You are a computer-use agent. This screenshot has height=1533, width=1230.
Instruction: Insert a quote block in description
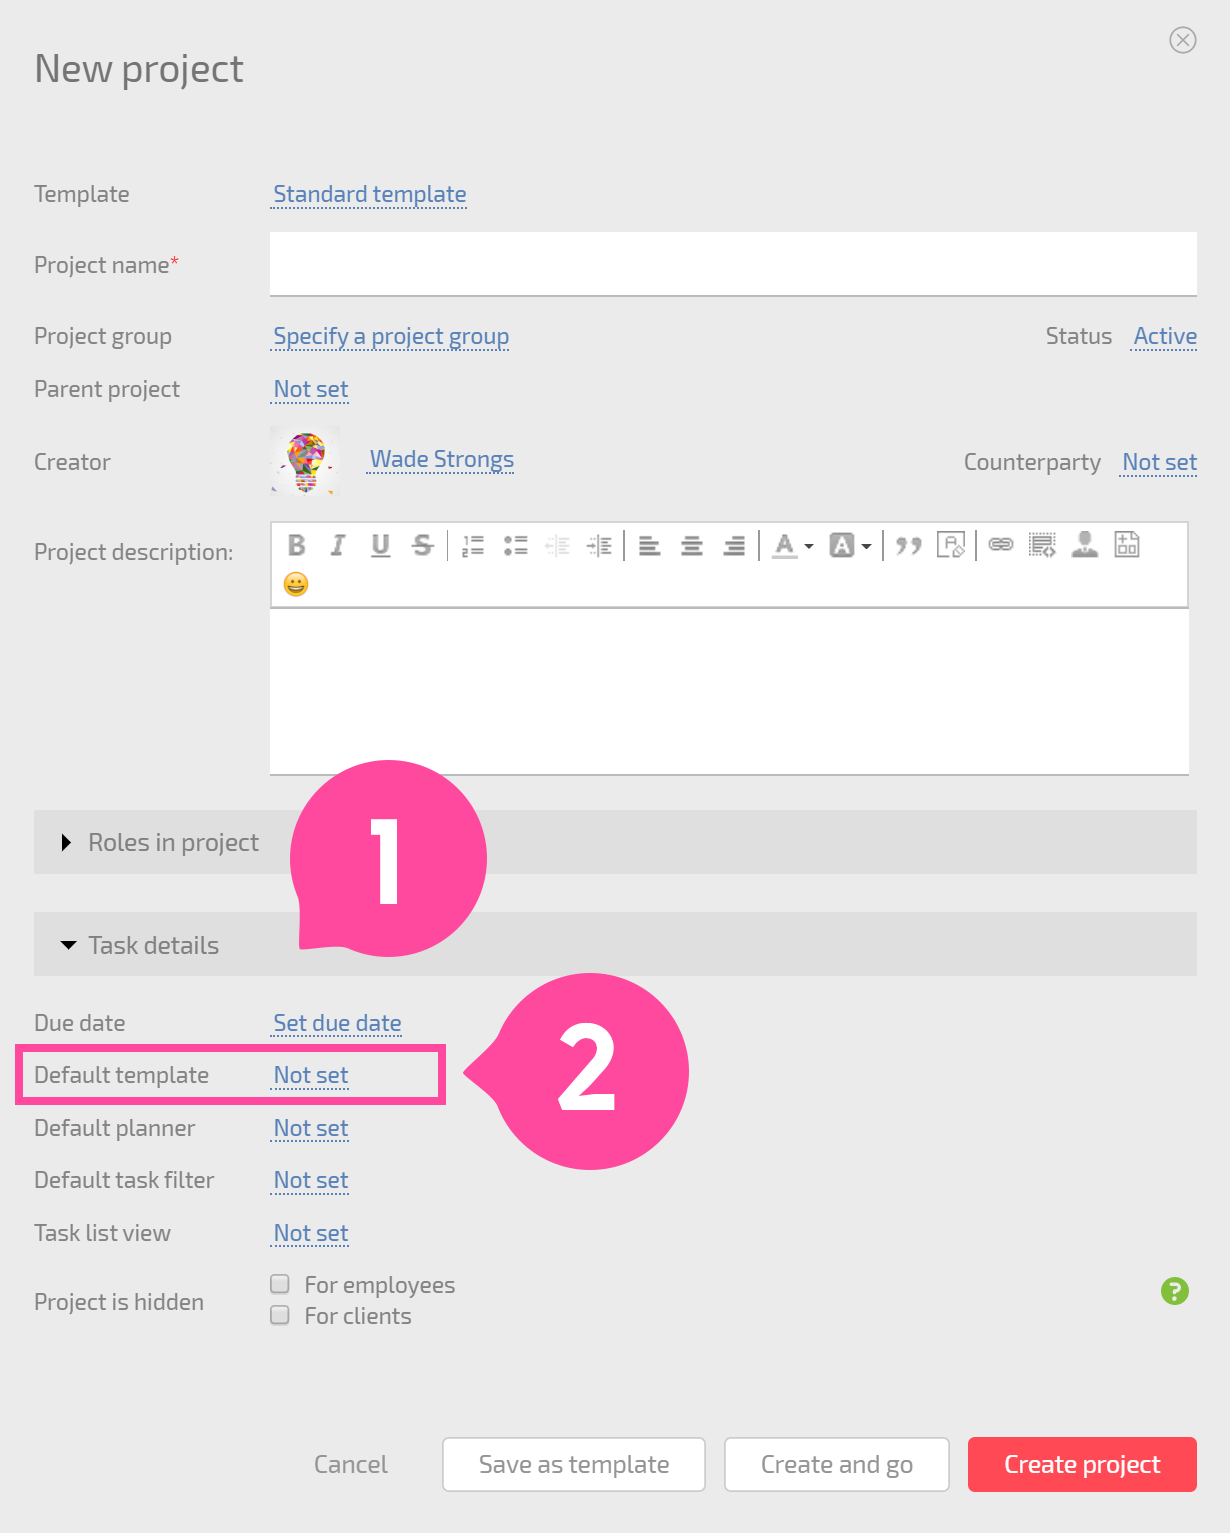click(908, 545)
